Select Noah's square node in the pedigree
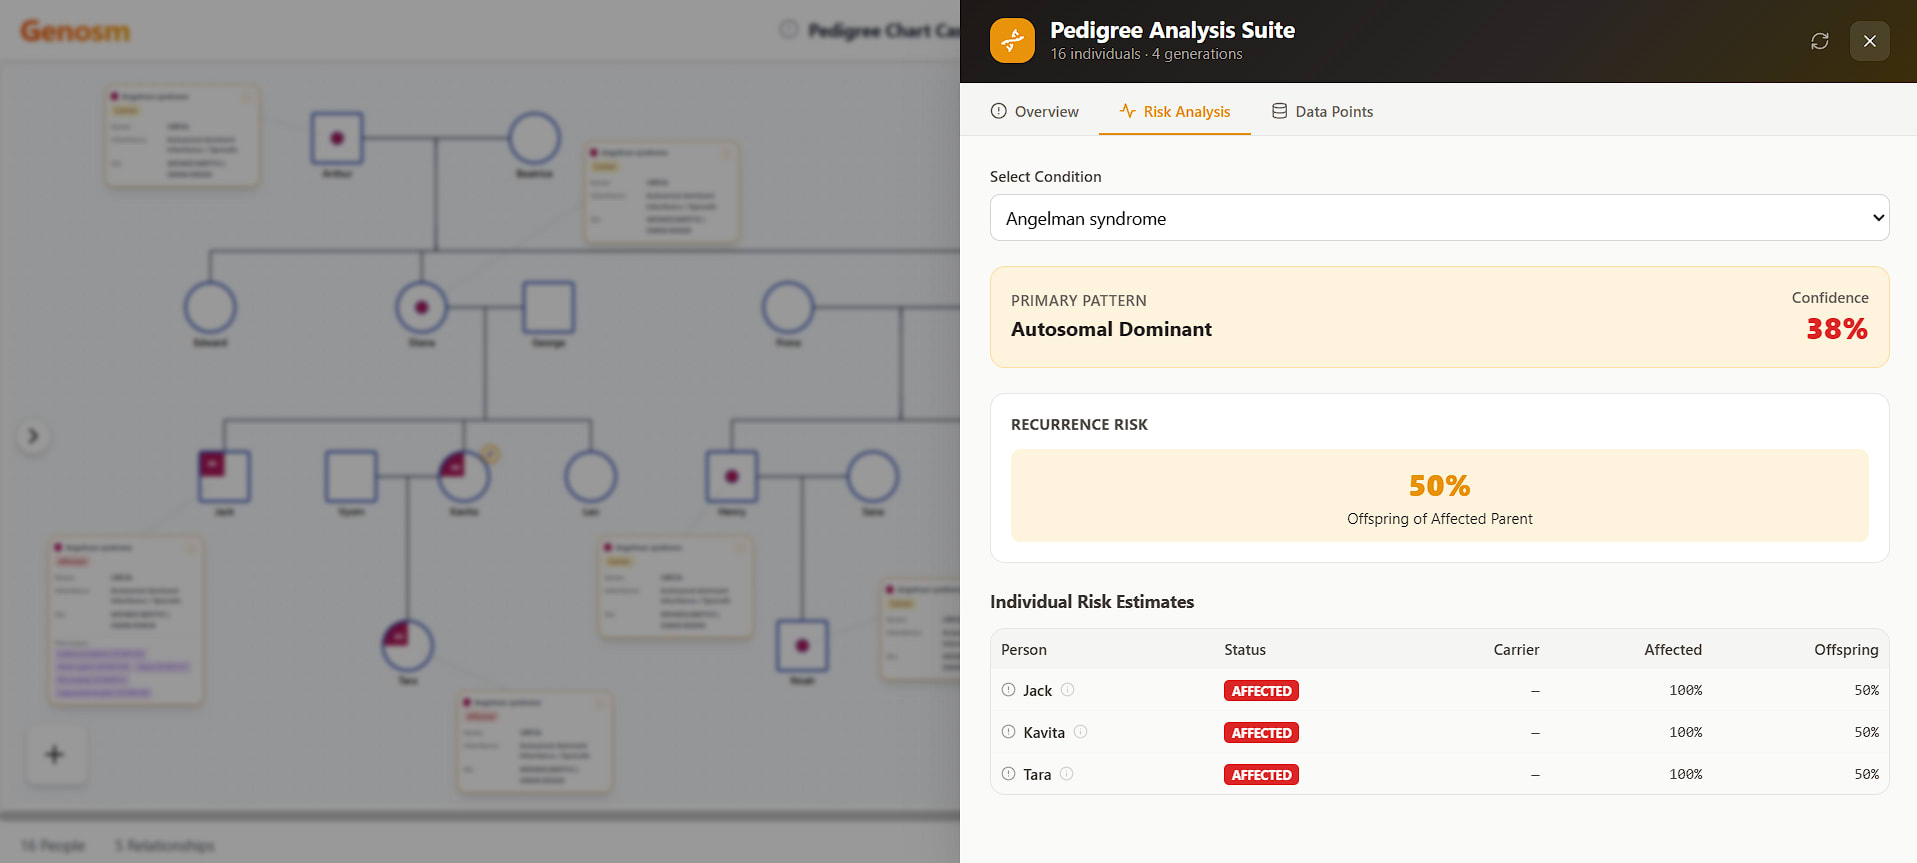 [x=802, y=645]
